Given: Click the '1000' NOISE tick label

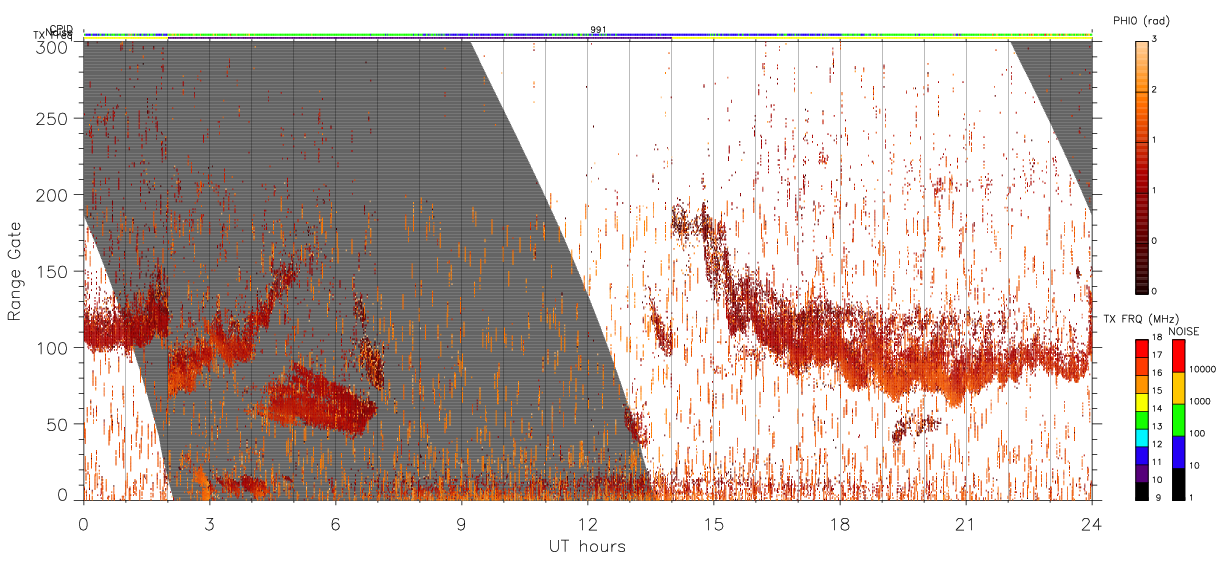Looking at the screenshot, I should pos(1201,401).
